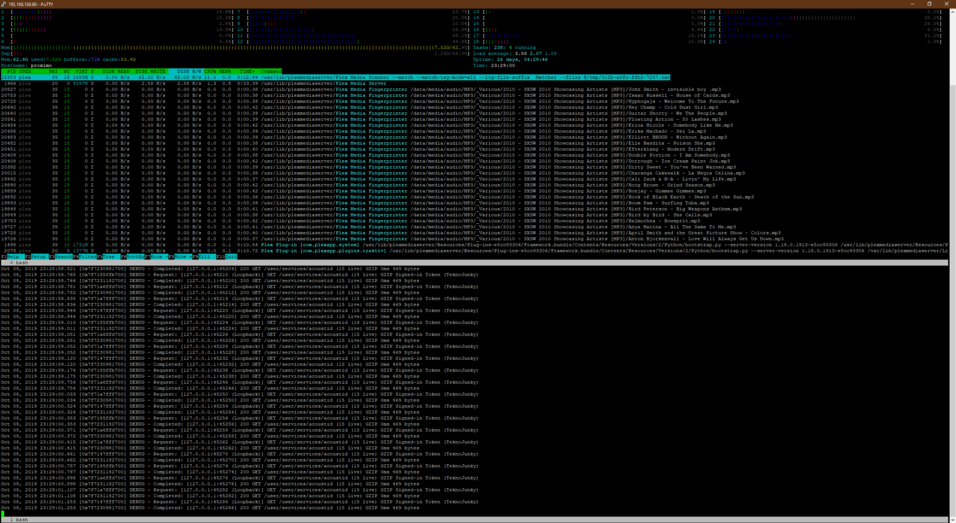Viewport: 956px width, 523px height.
Task: Click the F9 Kill function key label
Action: click(x=204, y=257)
